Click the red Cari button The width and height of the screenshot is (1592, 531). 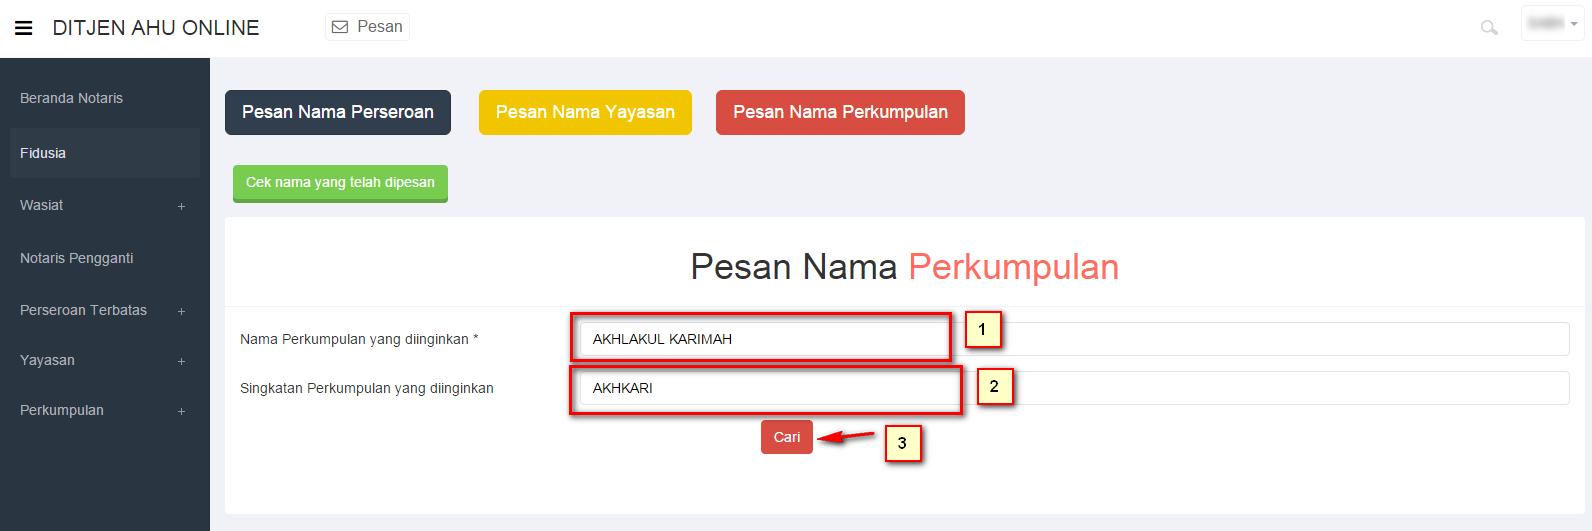(x=787, y=437)
